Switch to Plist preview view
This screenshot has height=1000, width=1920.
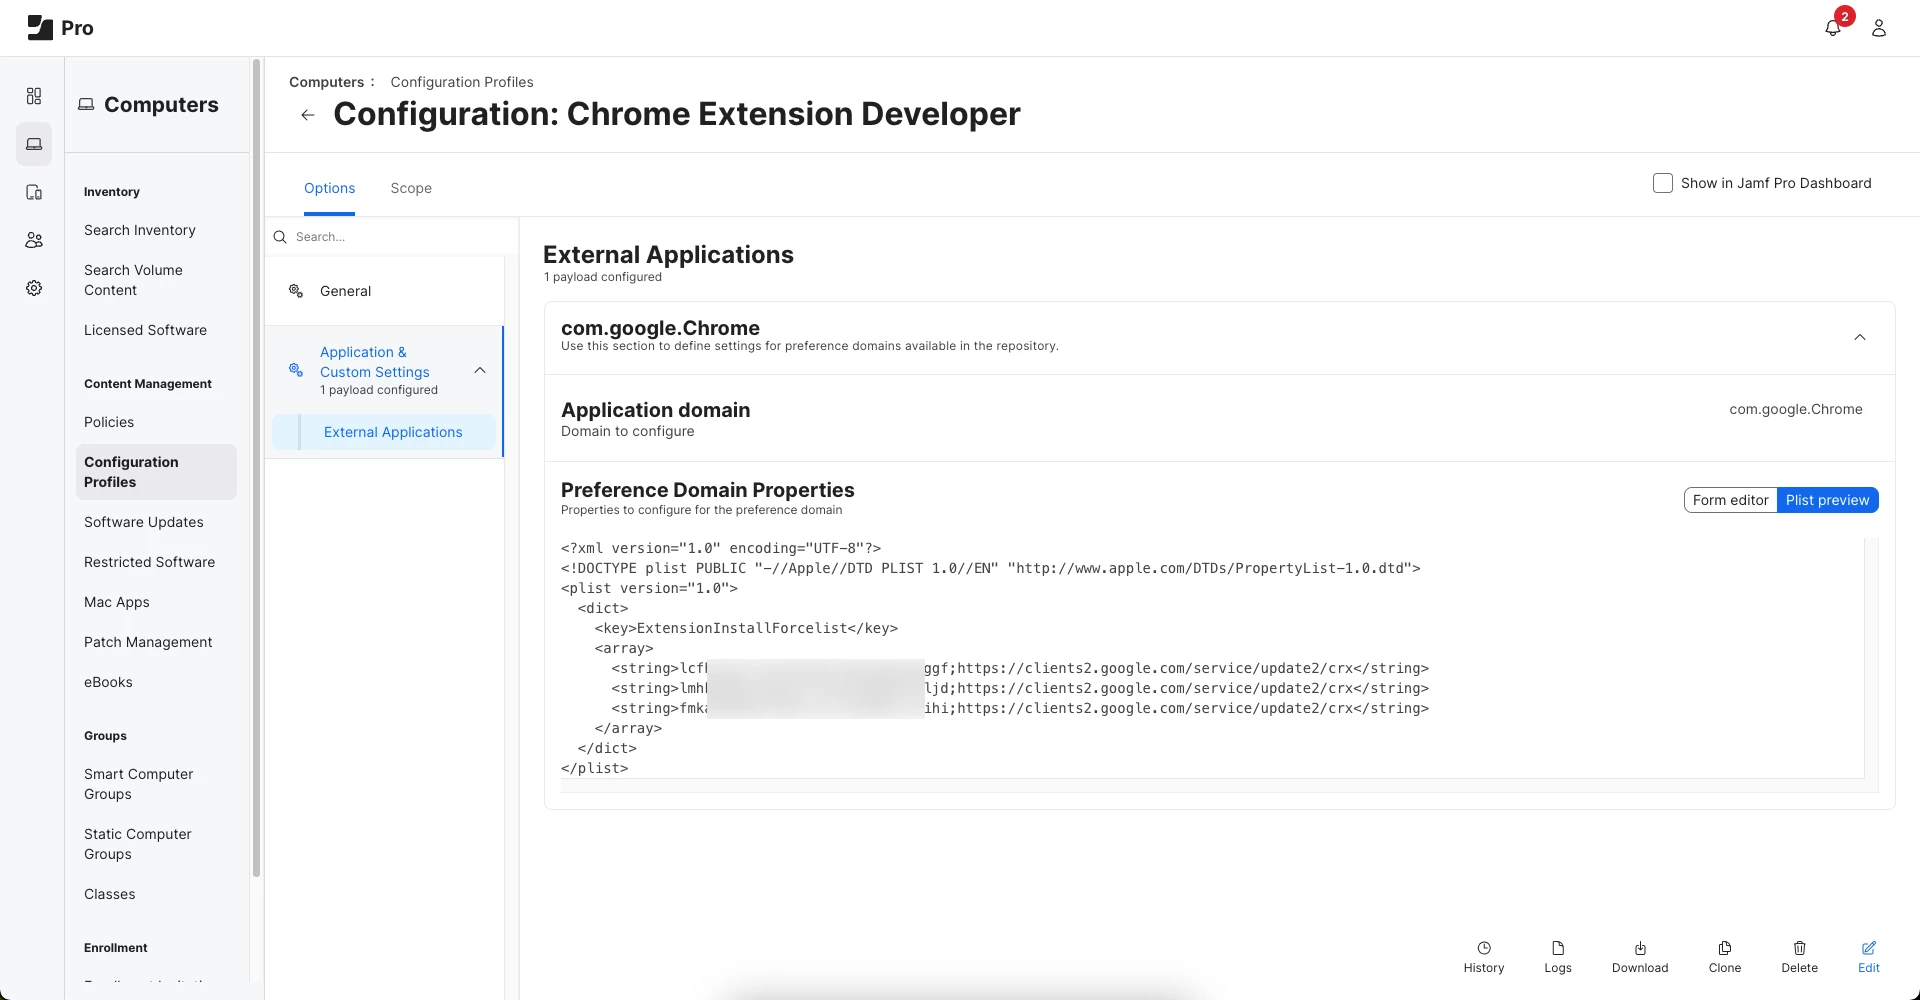click(x=1827, y=500)
